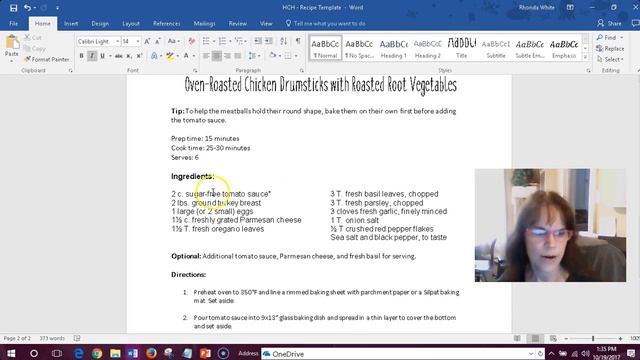Screen dimensions: 640x360
Task: Apply Heading 1 style
Action: (393, 48)
